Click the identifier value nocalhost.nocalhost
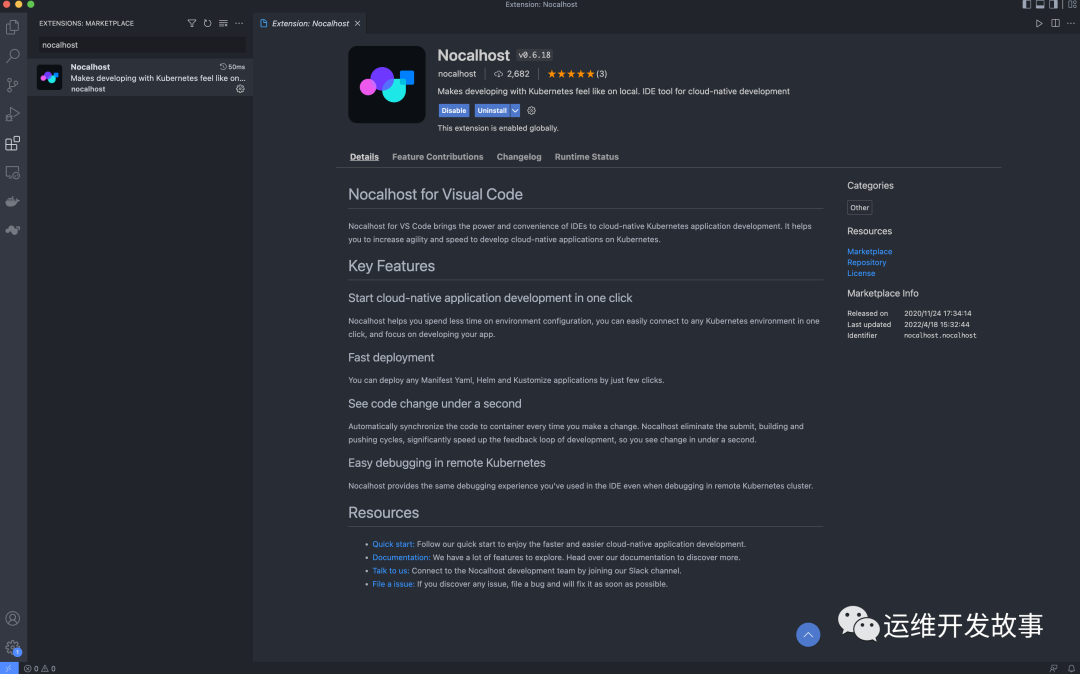 [x=940, y=335]
